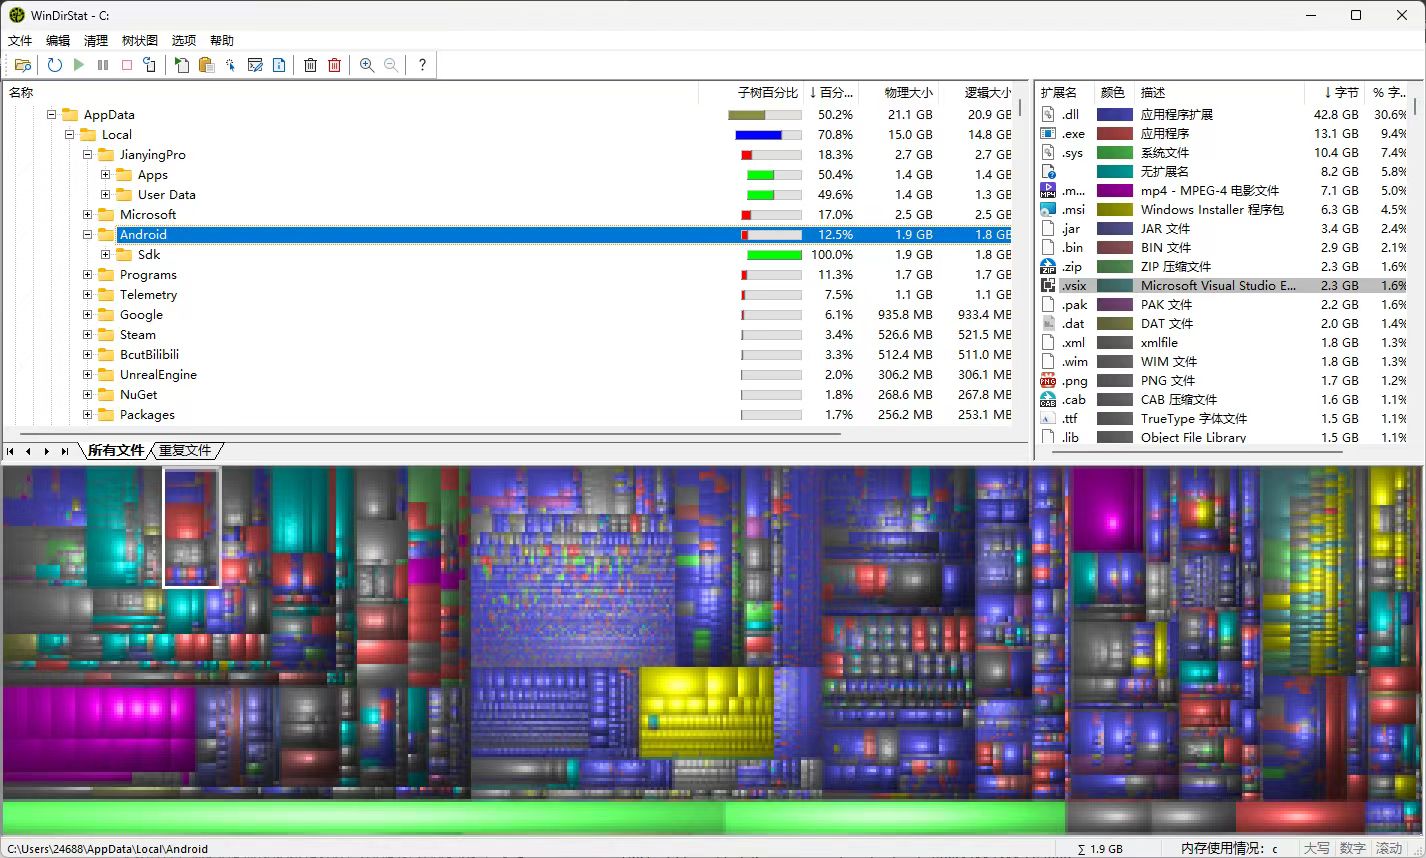
Task: Collapse the Local folder node
Action: (70, 135)
